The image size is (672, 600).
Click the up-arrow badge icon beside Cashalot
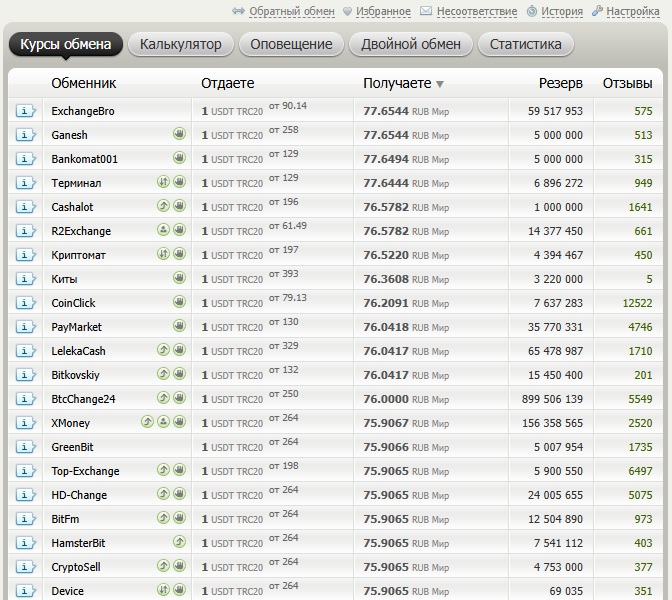pos(163,206)
